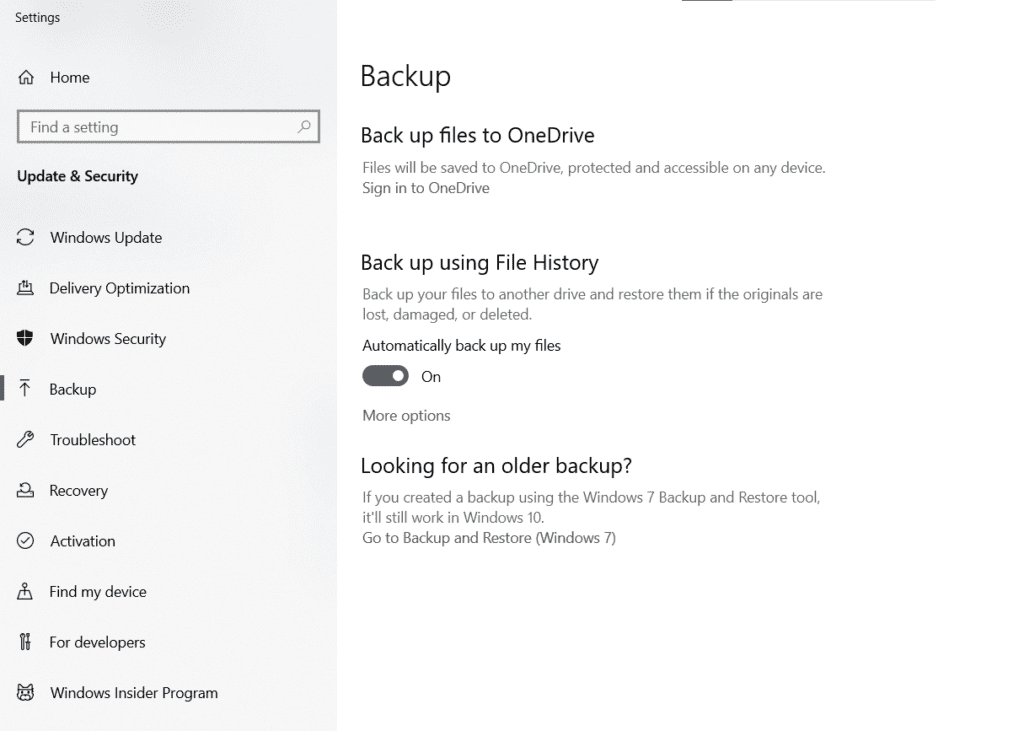Click inside the Find a setting search box
This screenshot has height=731, width=1024.
tap(160, 127)
